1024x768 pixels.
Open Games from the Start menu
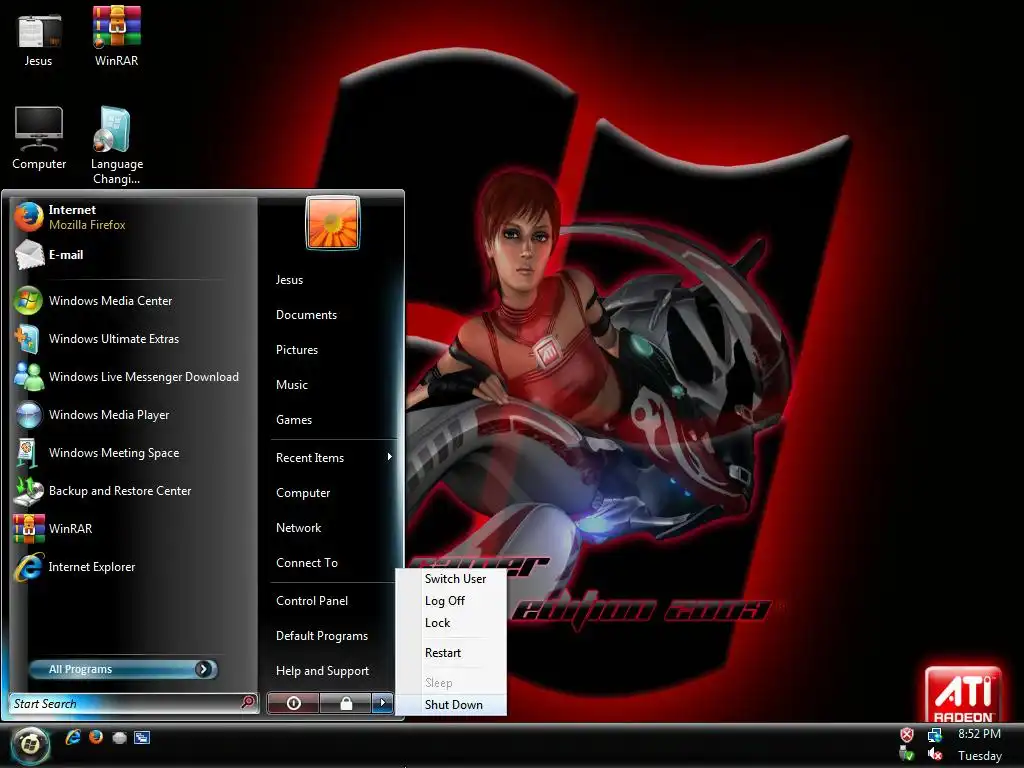[294, 420]
